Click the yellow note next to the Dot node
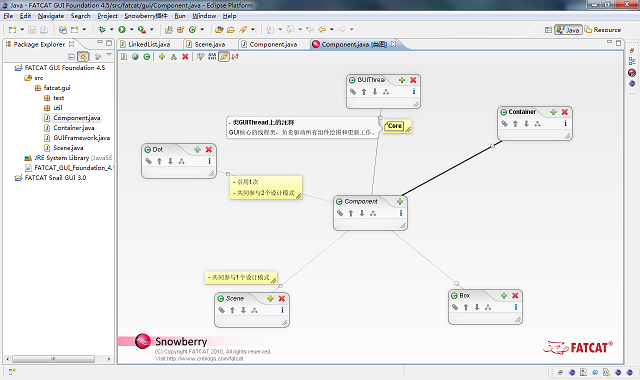Image resolution: width=640 pixels, height=380 pixels. click(x=266, y=188)
